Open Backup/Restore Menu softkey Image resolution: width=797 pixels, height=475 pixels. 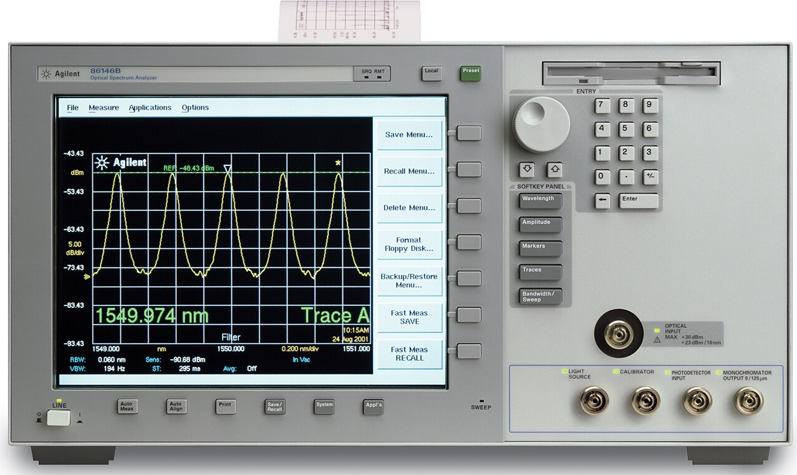409,281
